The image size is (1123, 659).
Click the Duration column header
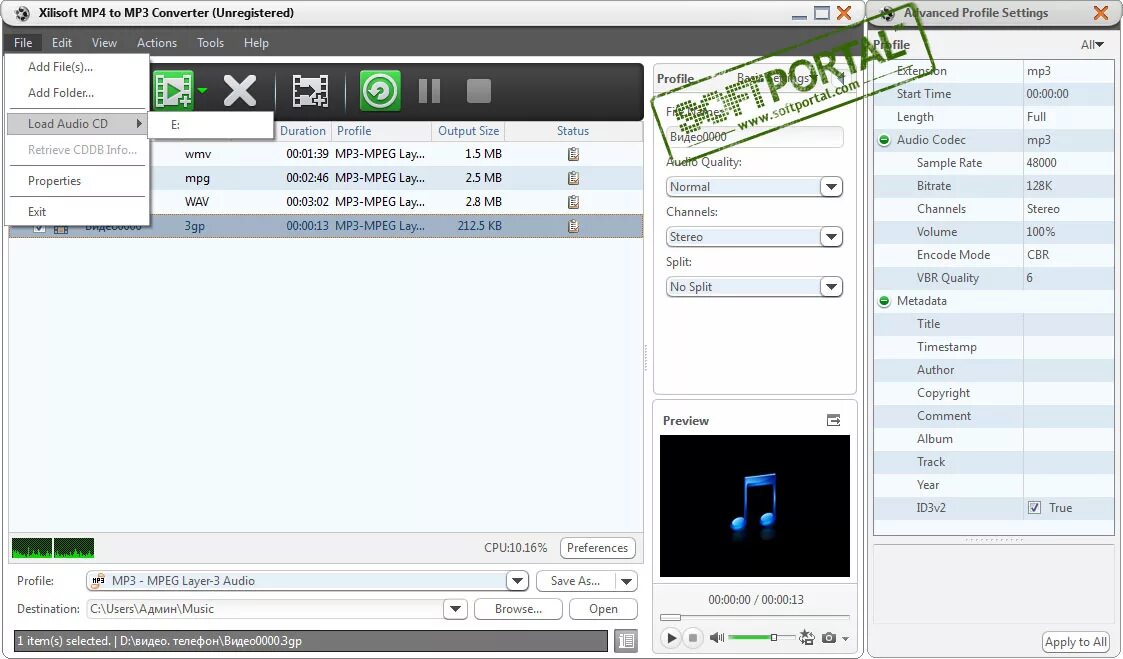click(x=302, y=131)
